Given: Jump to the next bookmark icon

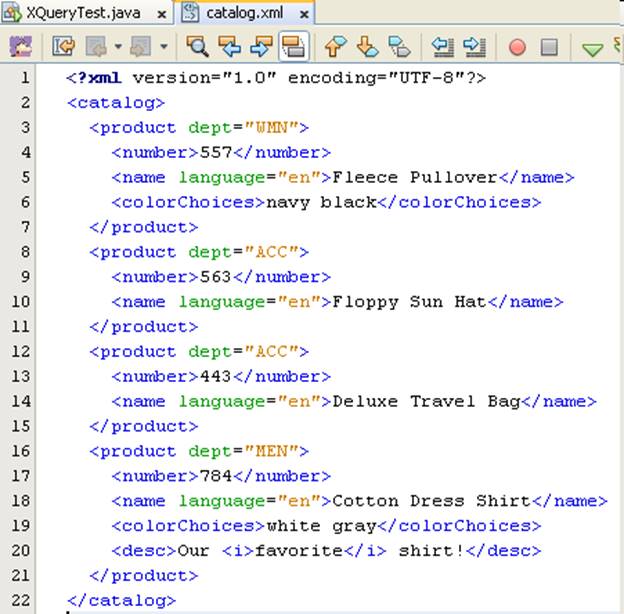Looking at the screenshot, I should 367,46.
